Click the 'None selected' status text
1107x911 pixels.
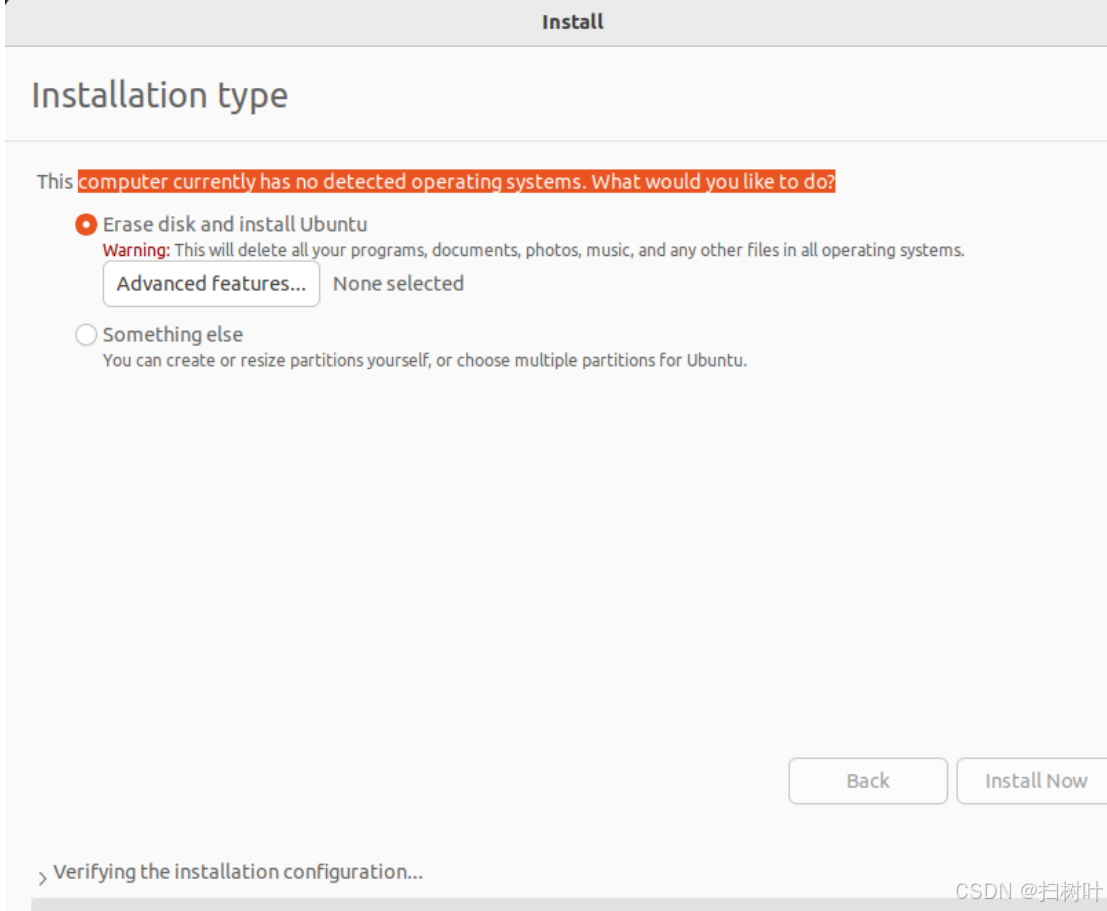(398, 284)
